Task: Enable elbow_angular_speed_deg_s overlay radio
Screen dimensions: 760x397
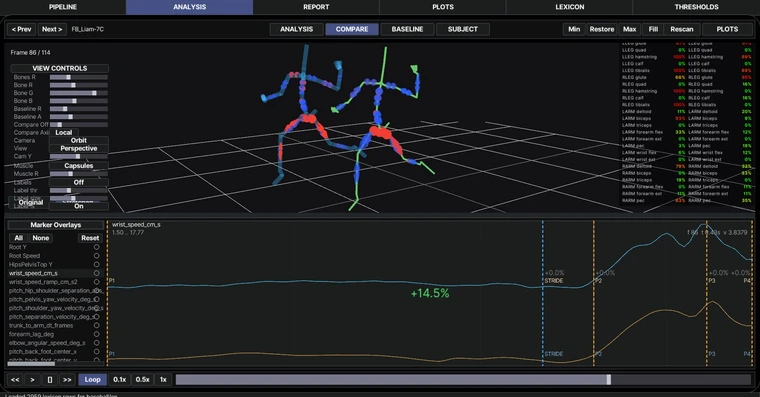Action: click(96, 343)
